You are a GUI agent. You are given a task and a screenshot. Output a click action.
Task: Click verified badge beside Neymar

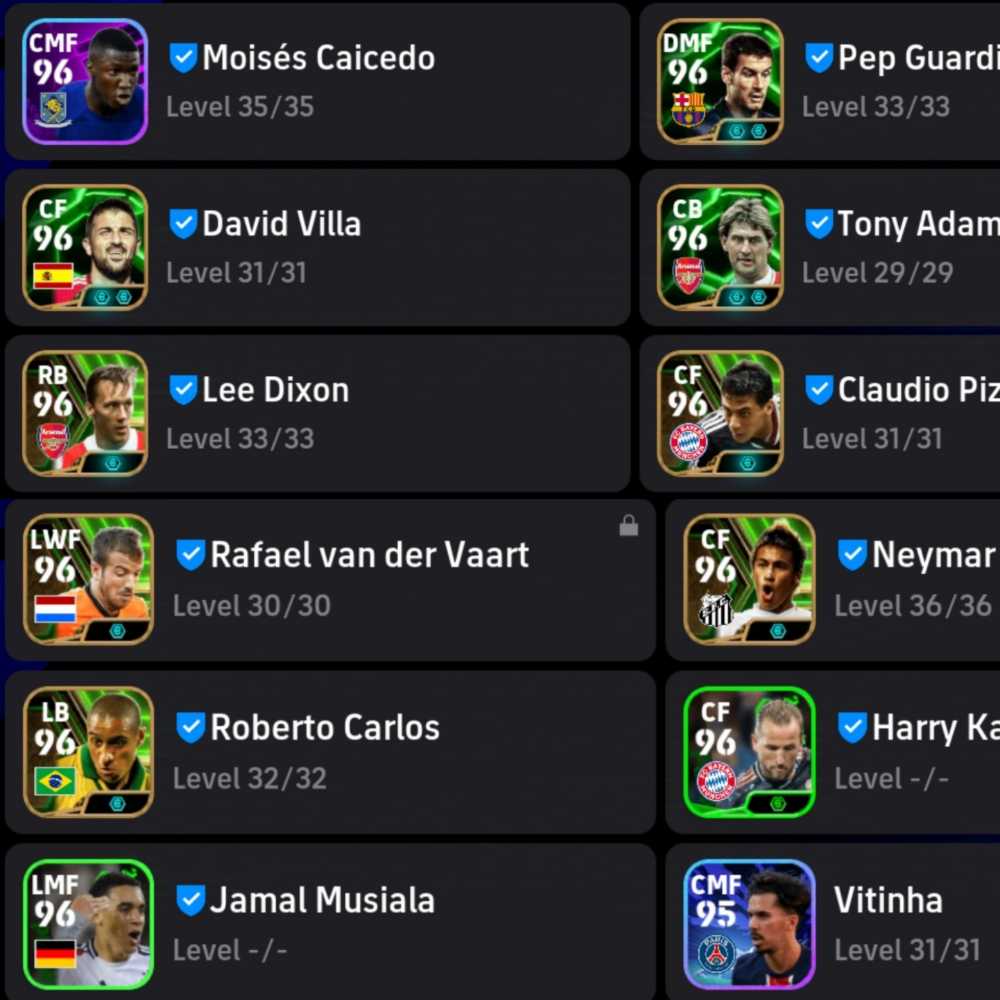click(852, 554)
